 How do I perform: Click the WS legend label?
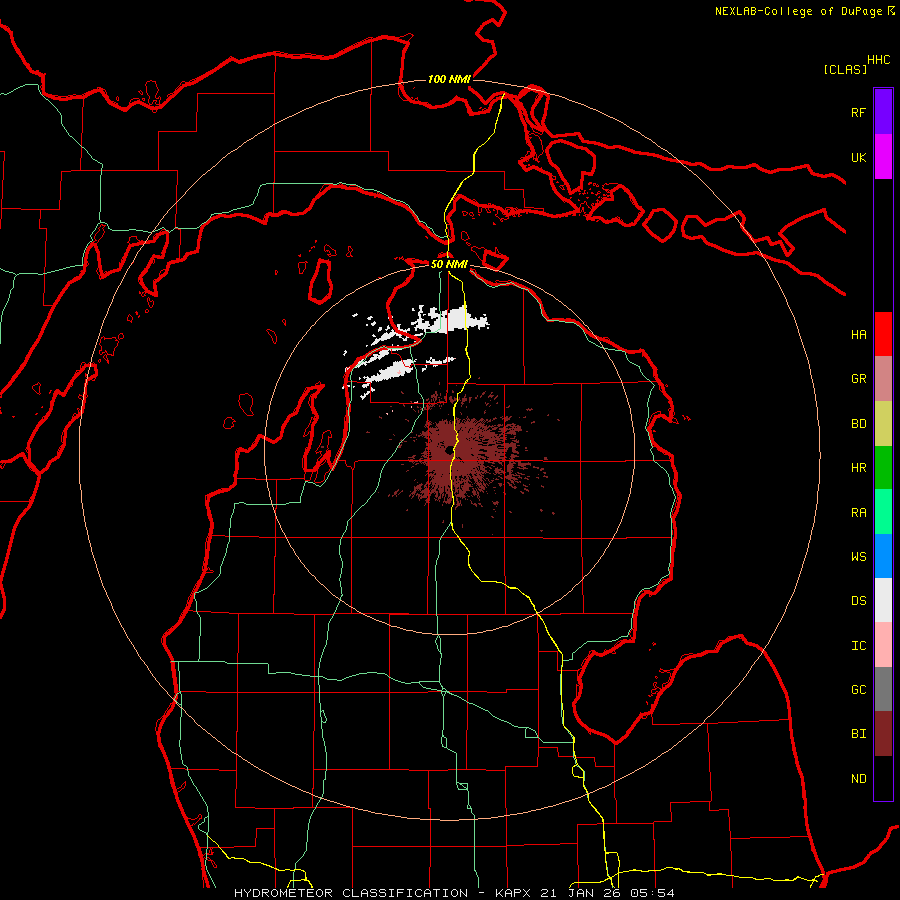pos(858,557)
